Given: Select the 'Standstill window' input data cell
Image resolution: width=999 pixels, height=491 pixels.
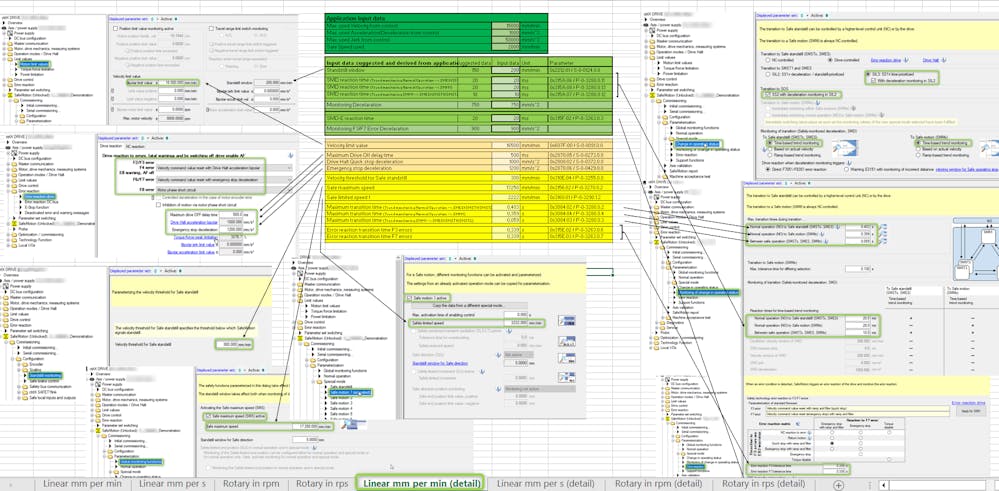Looking at the screenshot, I should [505, 69].
